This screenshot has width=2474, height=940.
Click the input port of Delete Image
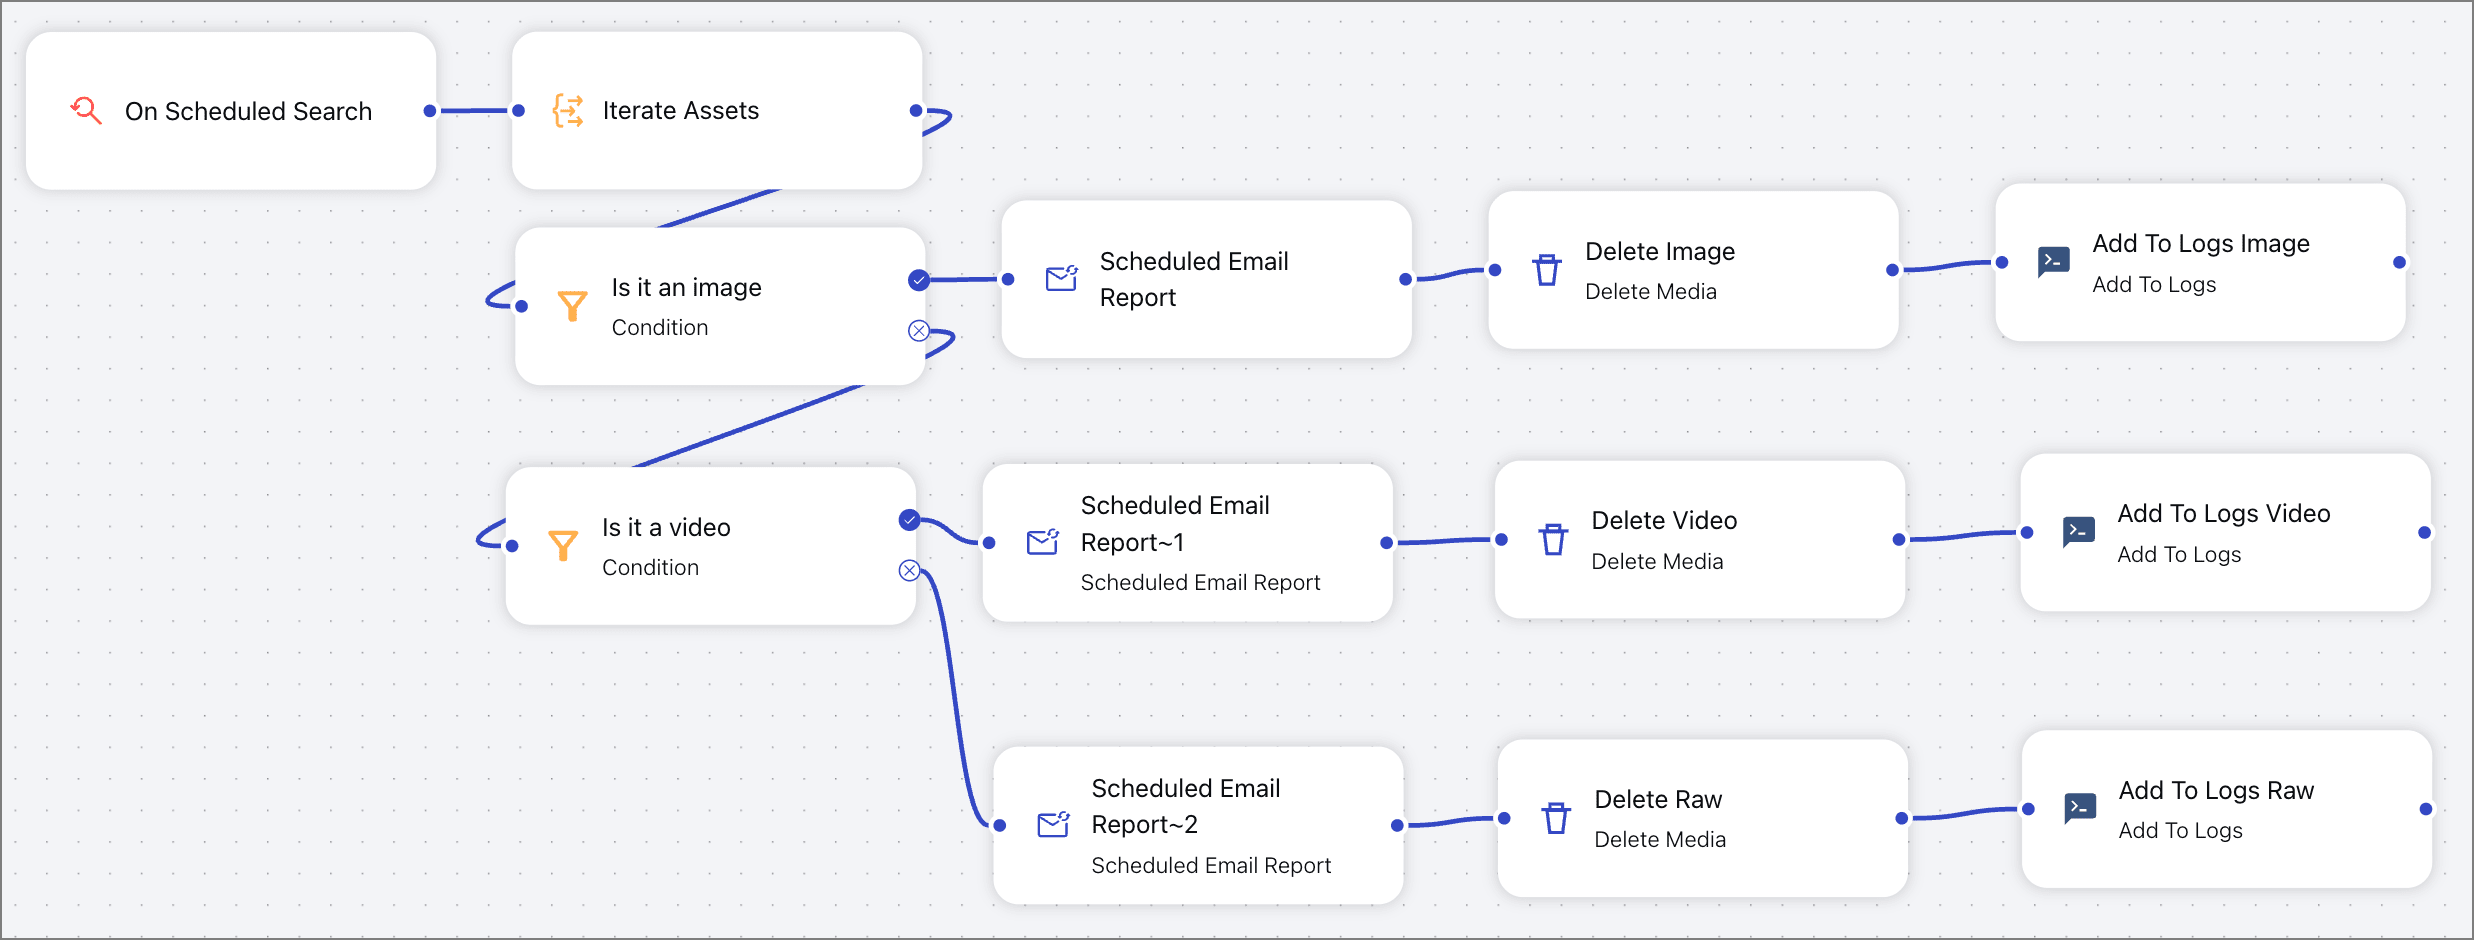1495,270
